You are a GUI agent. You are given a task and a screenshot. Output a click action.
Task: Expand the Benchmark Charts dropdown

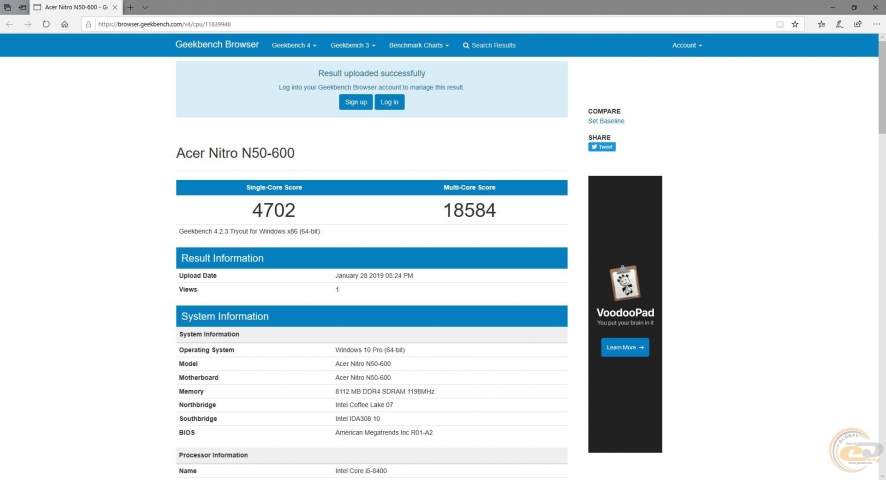pos(419,45)
